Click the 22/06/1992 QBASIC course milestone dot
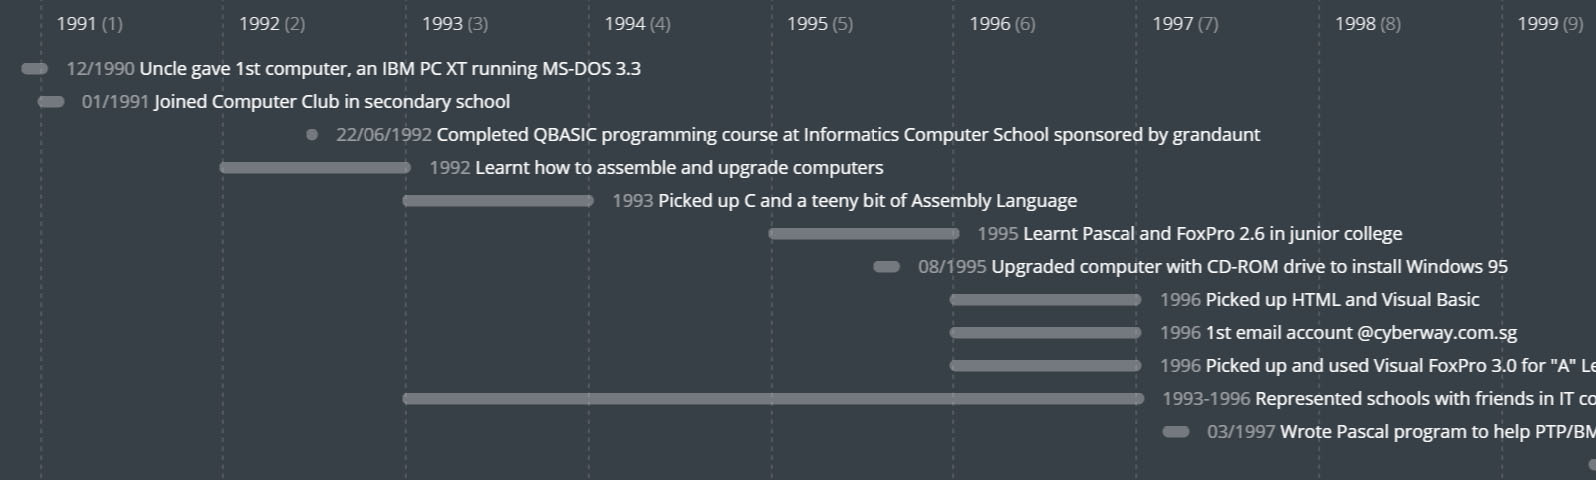The image size is (1596, 480). coord(312,135)
